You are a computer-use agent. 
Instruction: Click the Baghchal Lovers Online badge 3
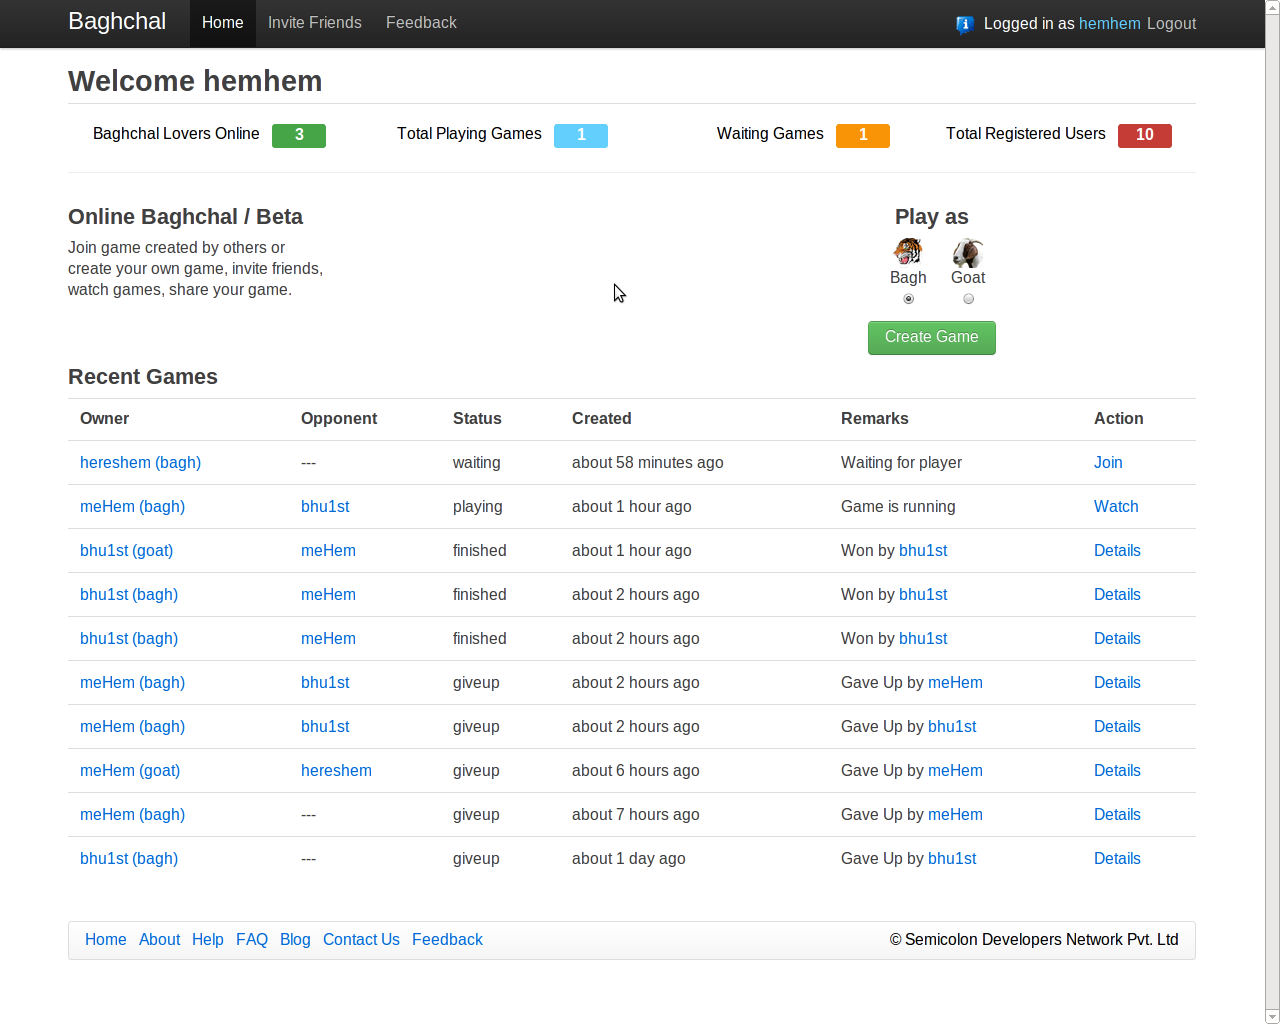point(299,135)
